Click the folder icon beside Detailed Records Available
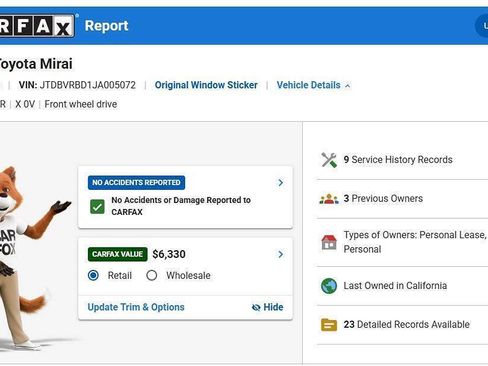The width and height of the screenshot is (488, 366). tap(329, 325)
